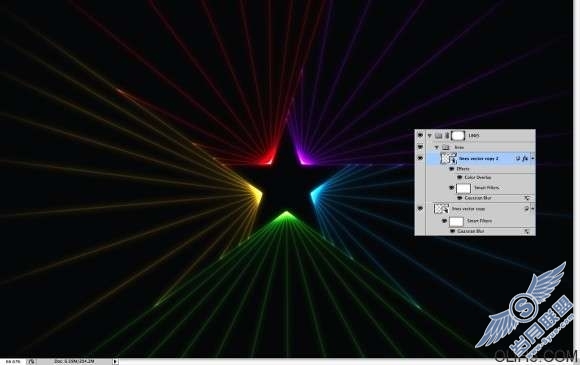Click the 'Color Overlay' effect label

(478, 178)
